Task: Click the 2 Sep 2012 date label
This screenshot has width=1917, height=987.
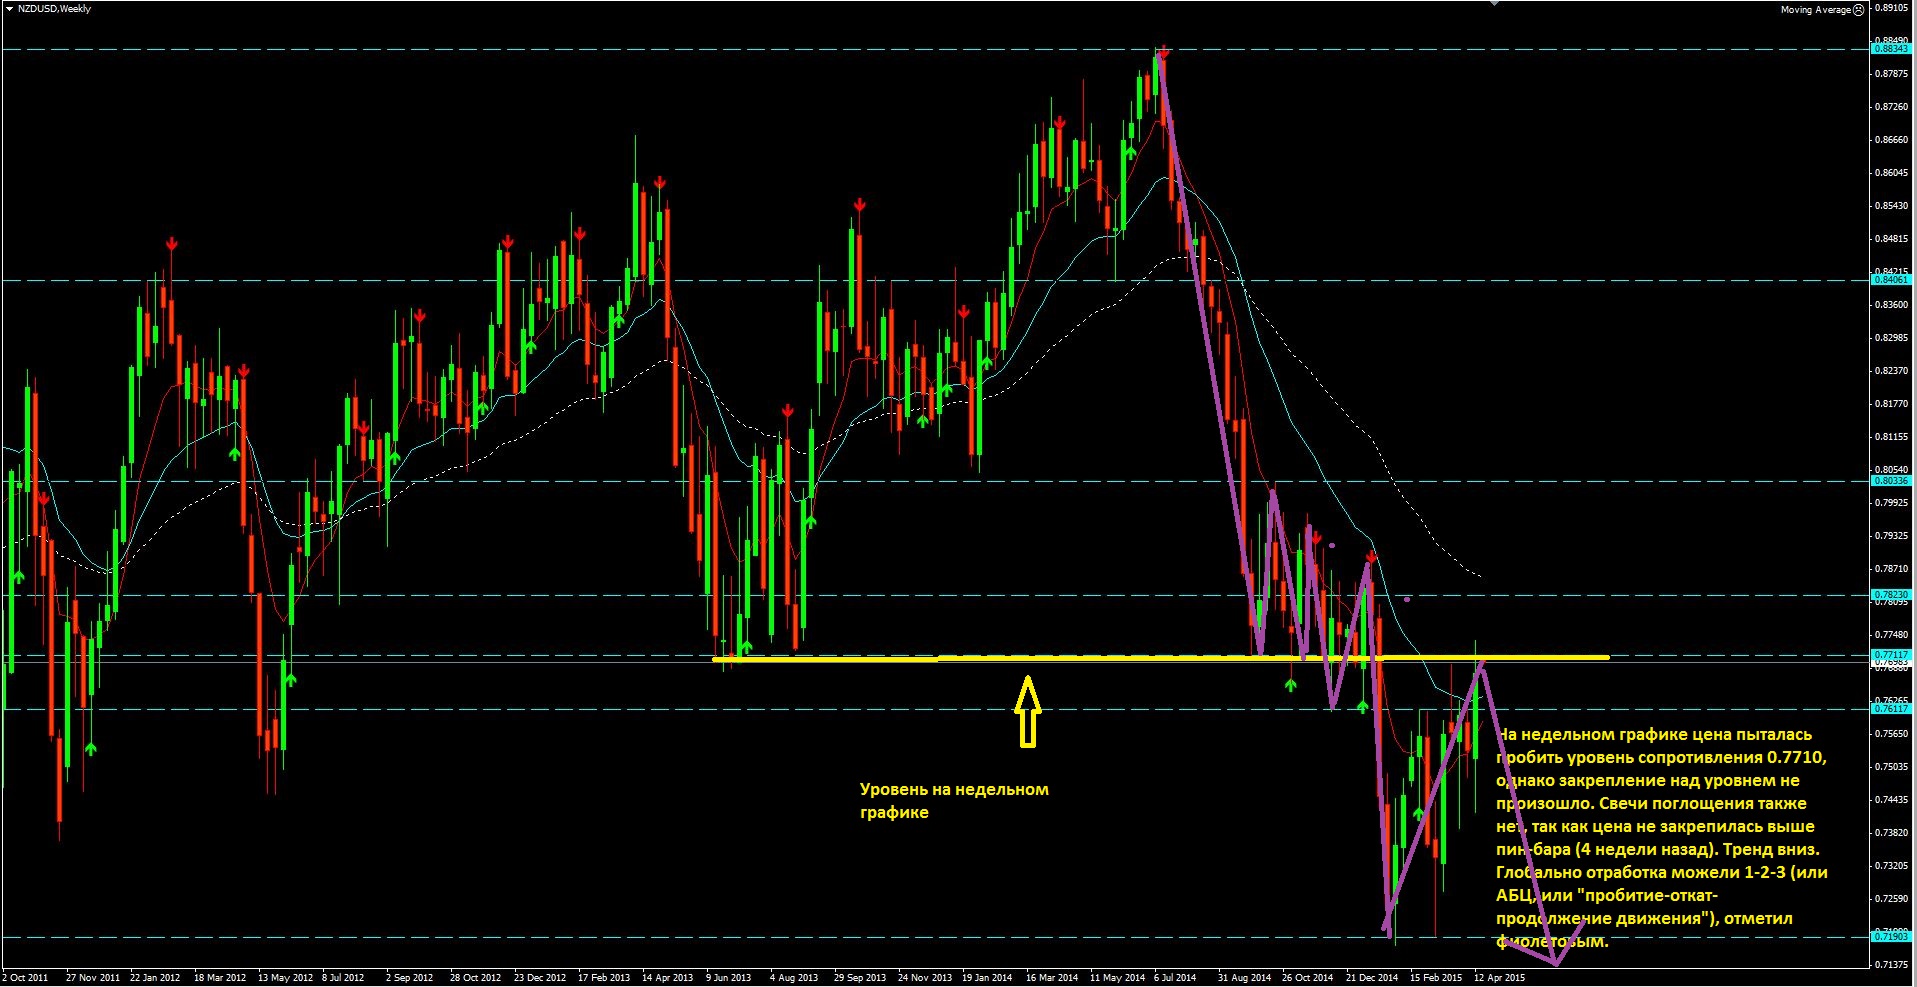Action: [410, 978]
